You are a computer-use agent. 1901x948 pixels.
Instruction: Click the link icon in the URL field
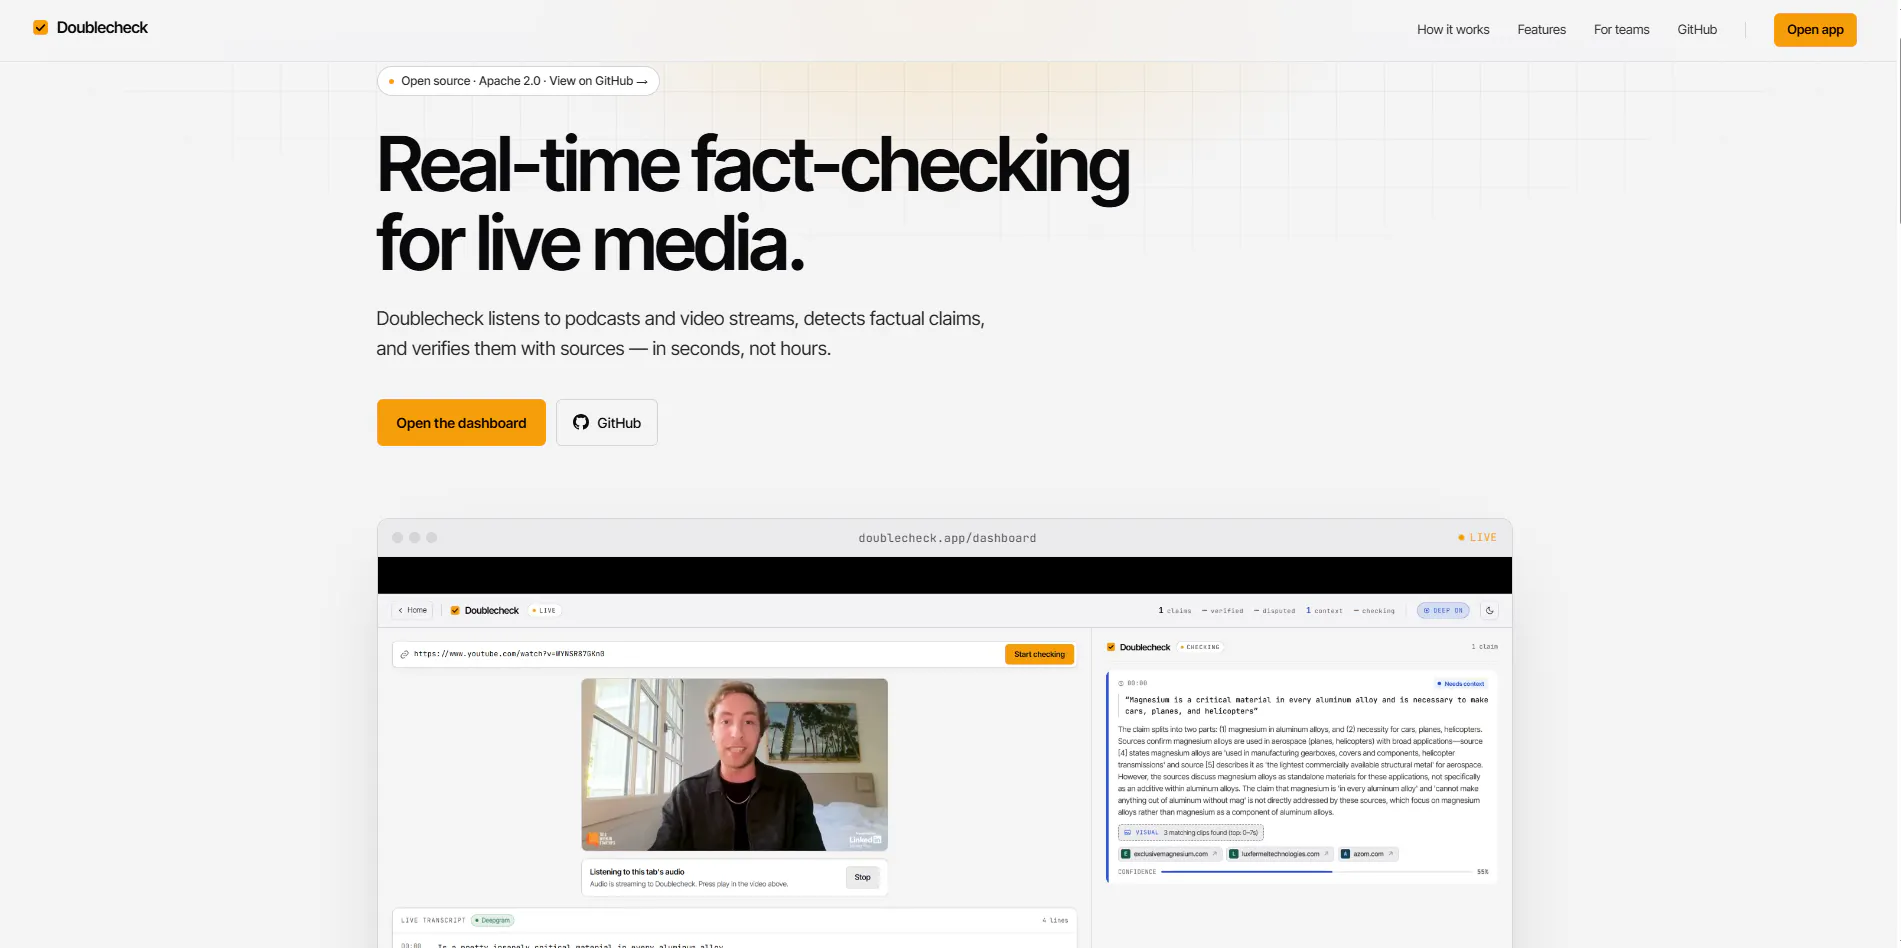click(405, 654)
